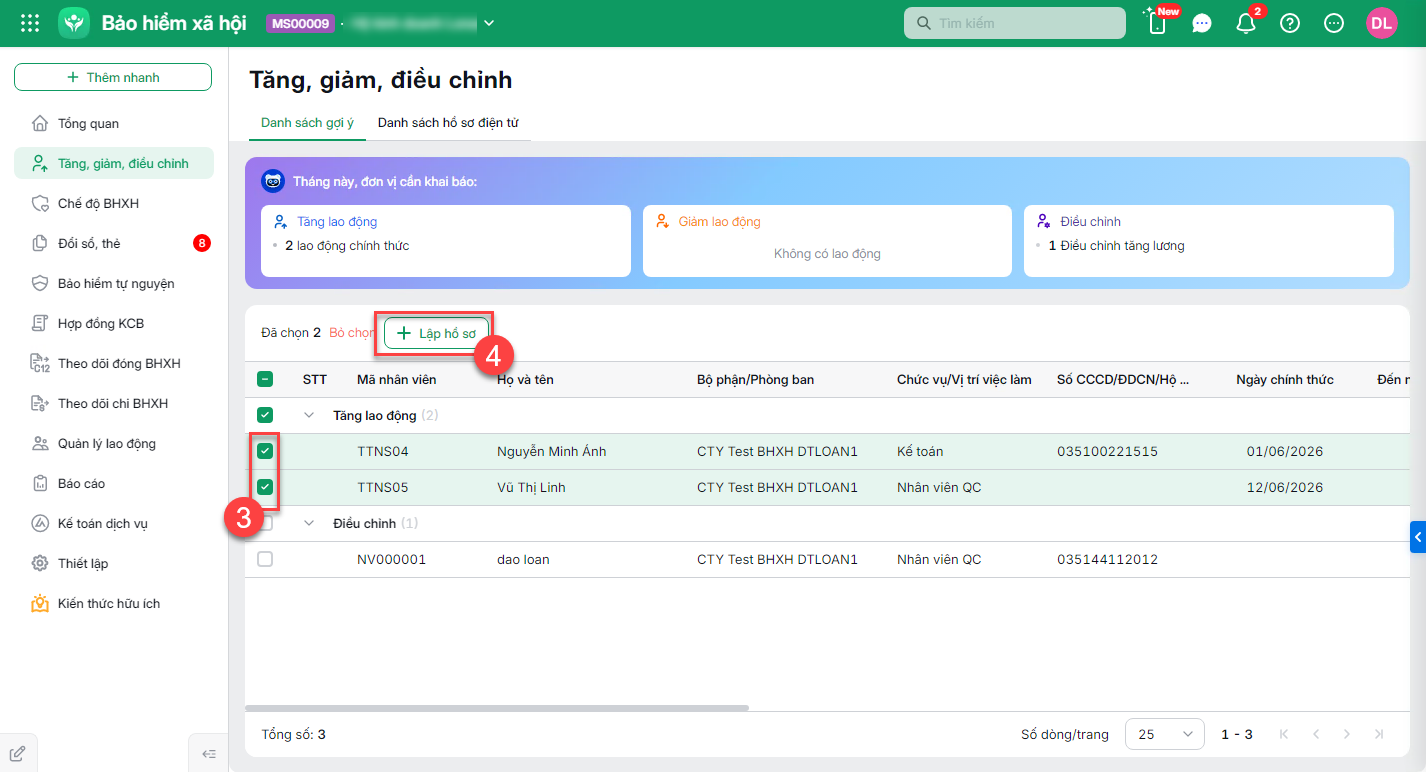The height and width of the screenshot is (772, 1426).
Task: Click the Theo dõi chi BHXH icon
Action: click(x=40, y=403)
